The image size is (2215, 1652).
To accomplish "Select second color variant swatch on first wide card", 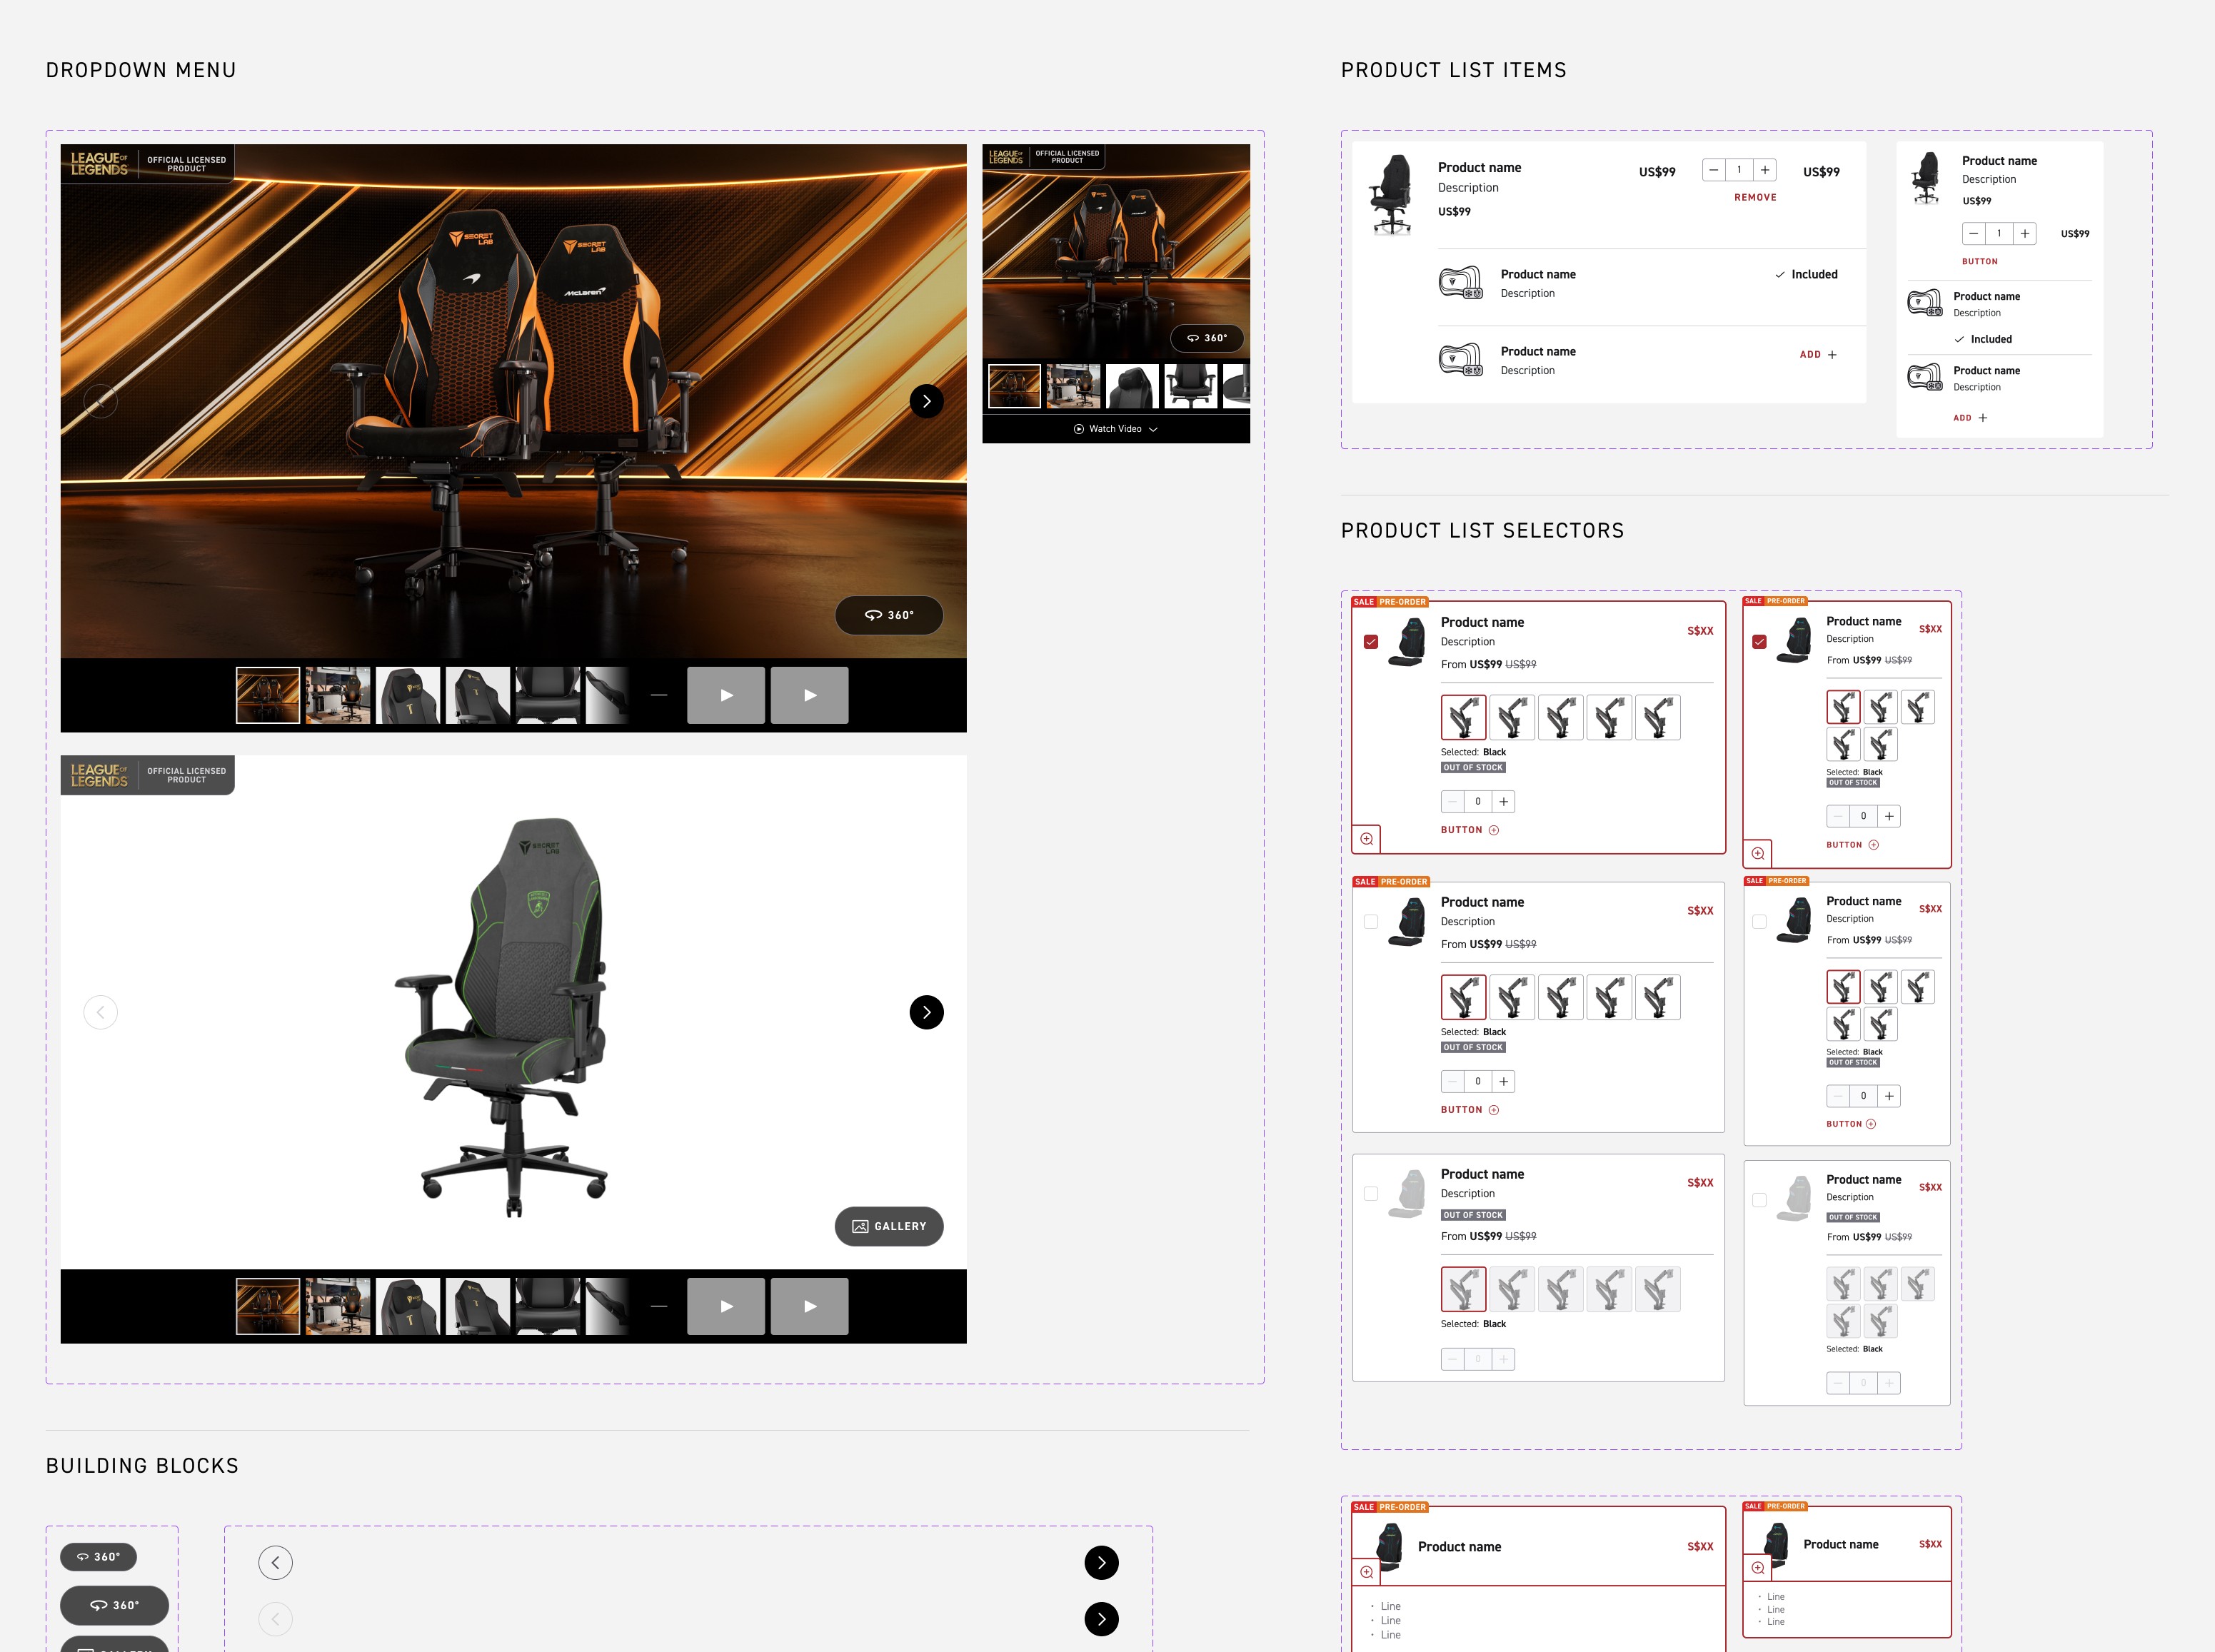I will pos(1511,717).
